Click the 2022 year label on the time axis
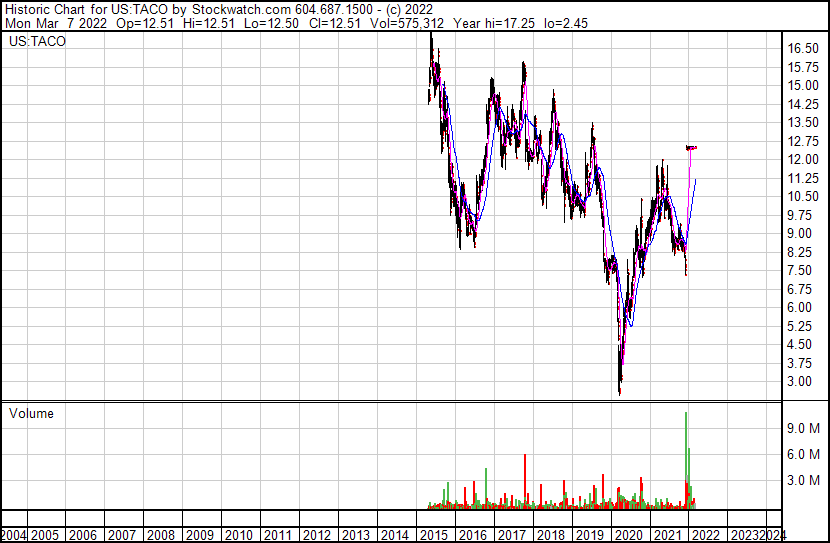Screen dimensions: 830x543 click(x=707, y=535)
